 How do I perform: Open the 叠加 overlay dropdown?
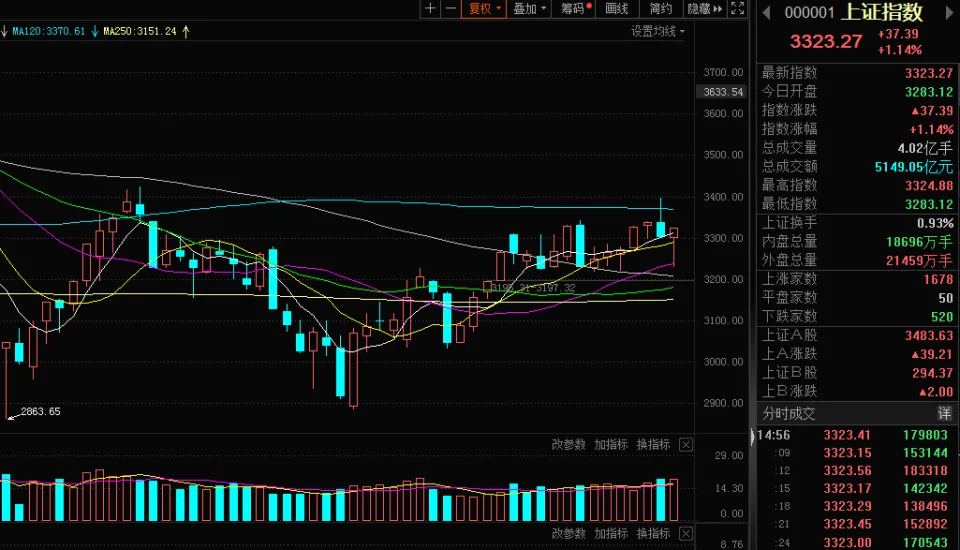529,9
